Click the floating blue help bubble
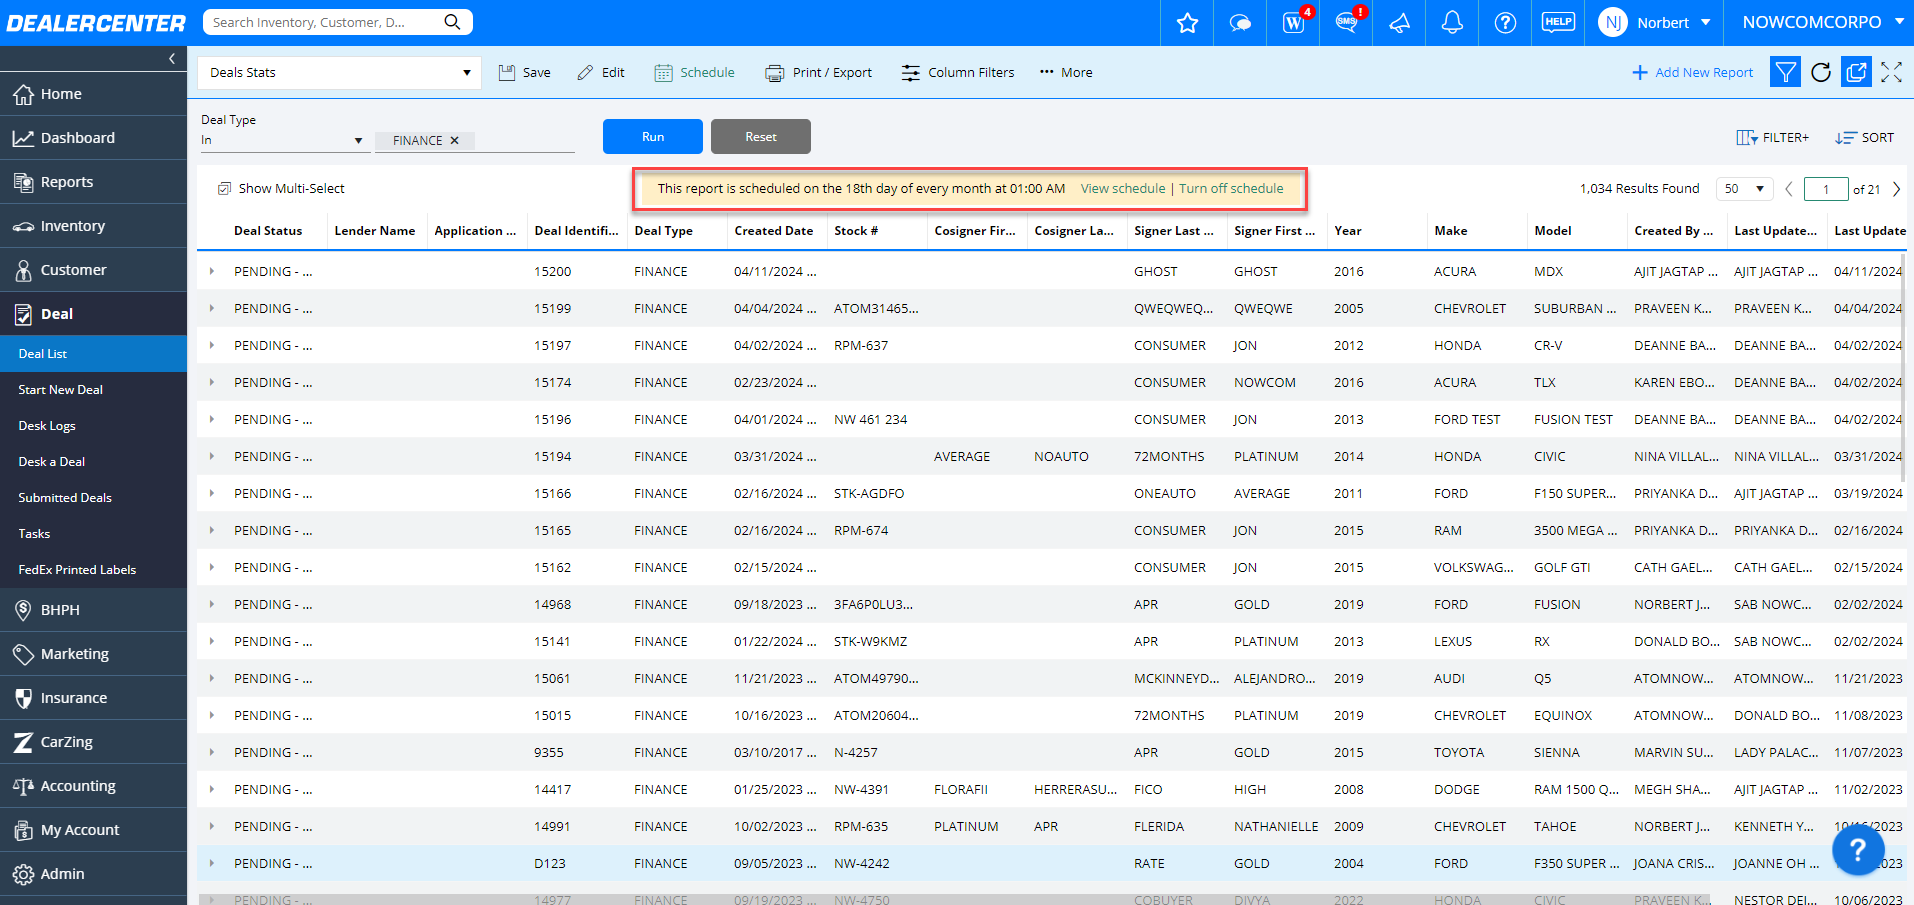 pyautogui.click(x=1858, y=849)
